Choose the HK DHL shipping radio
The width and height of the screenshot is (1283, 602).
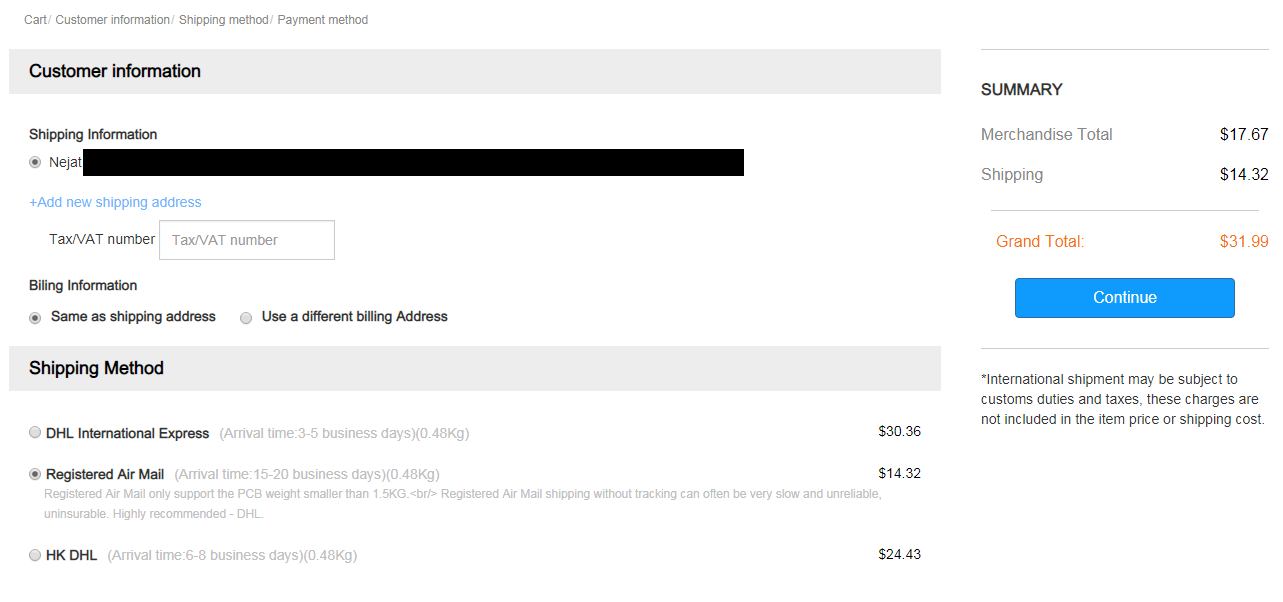pos(35,555)
